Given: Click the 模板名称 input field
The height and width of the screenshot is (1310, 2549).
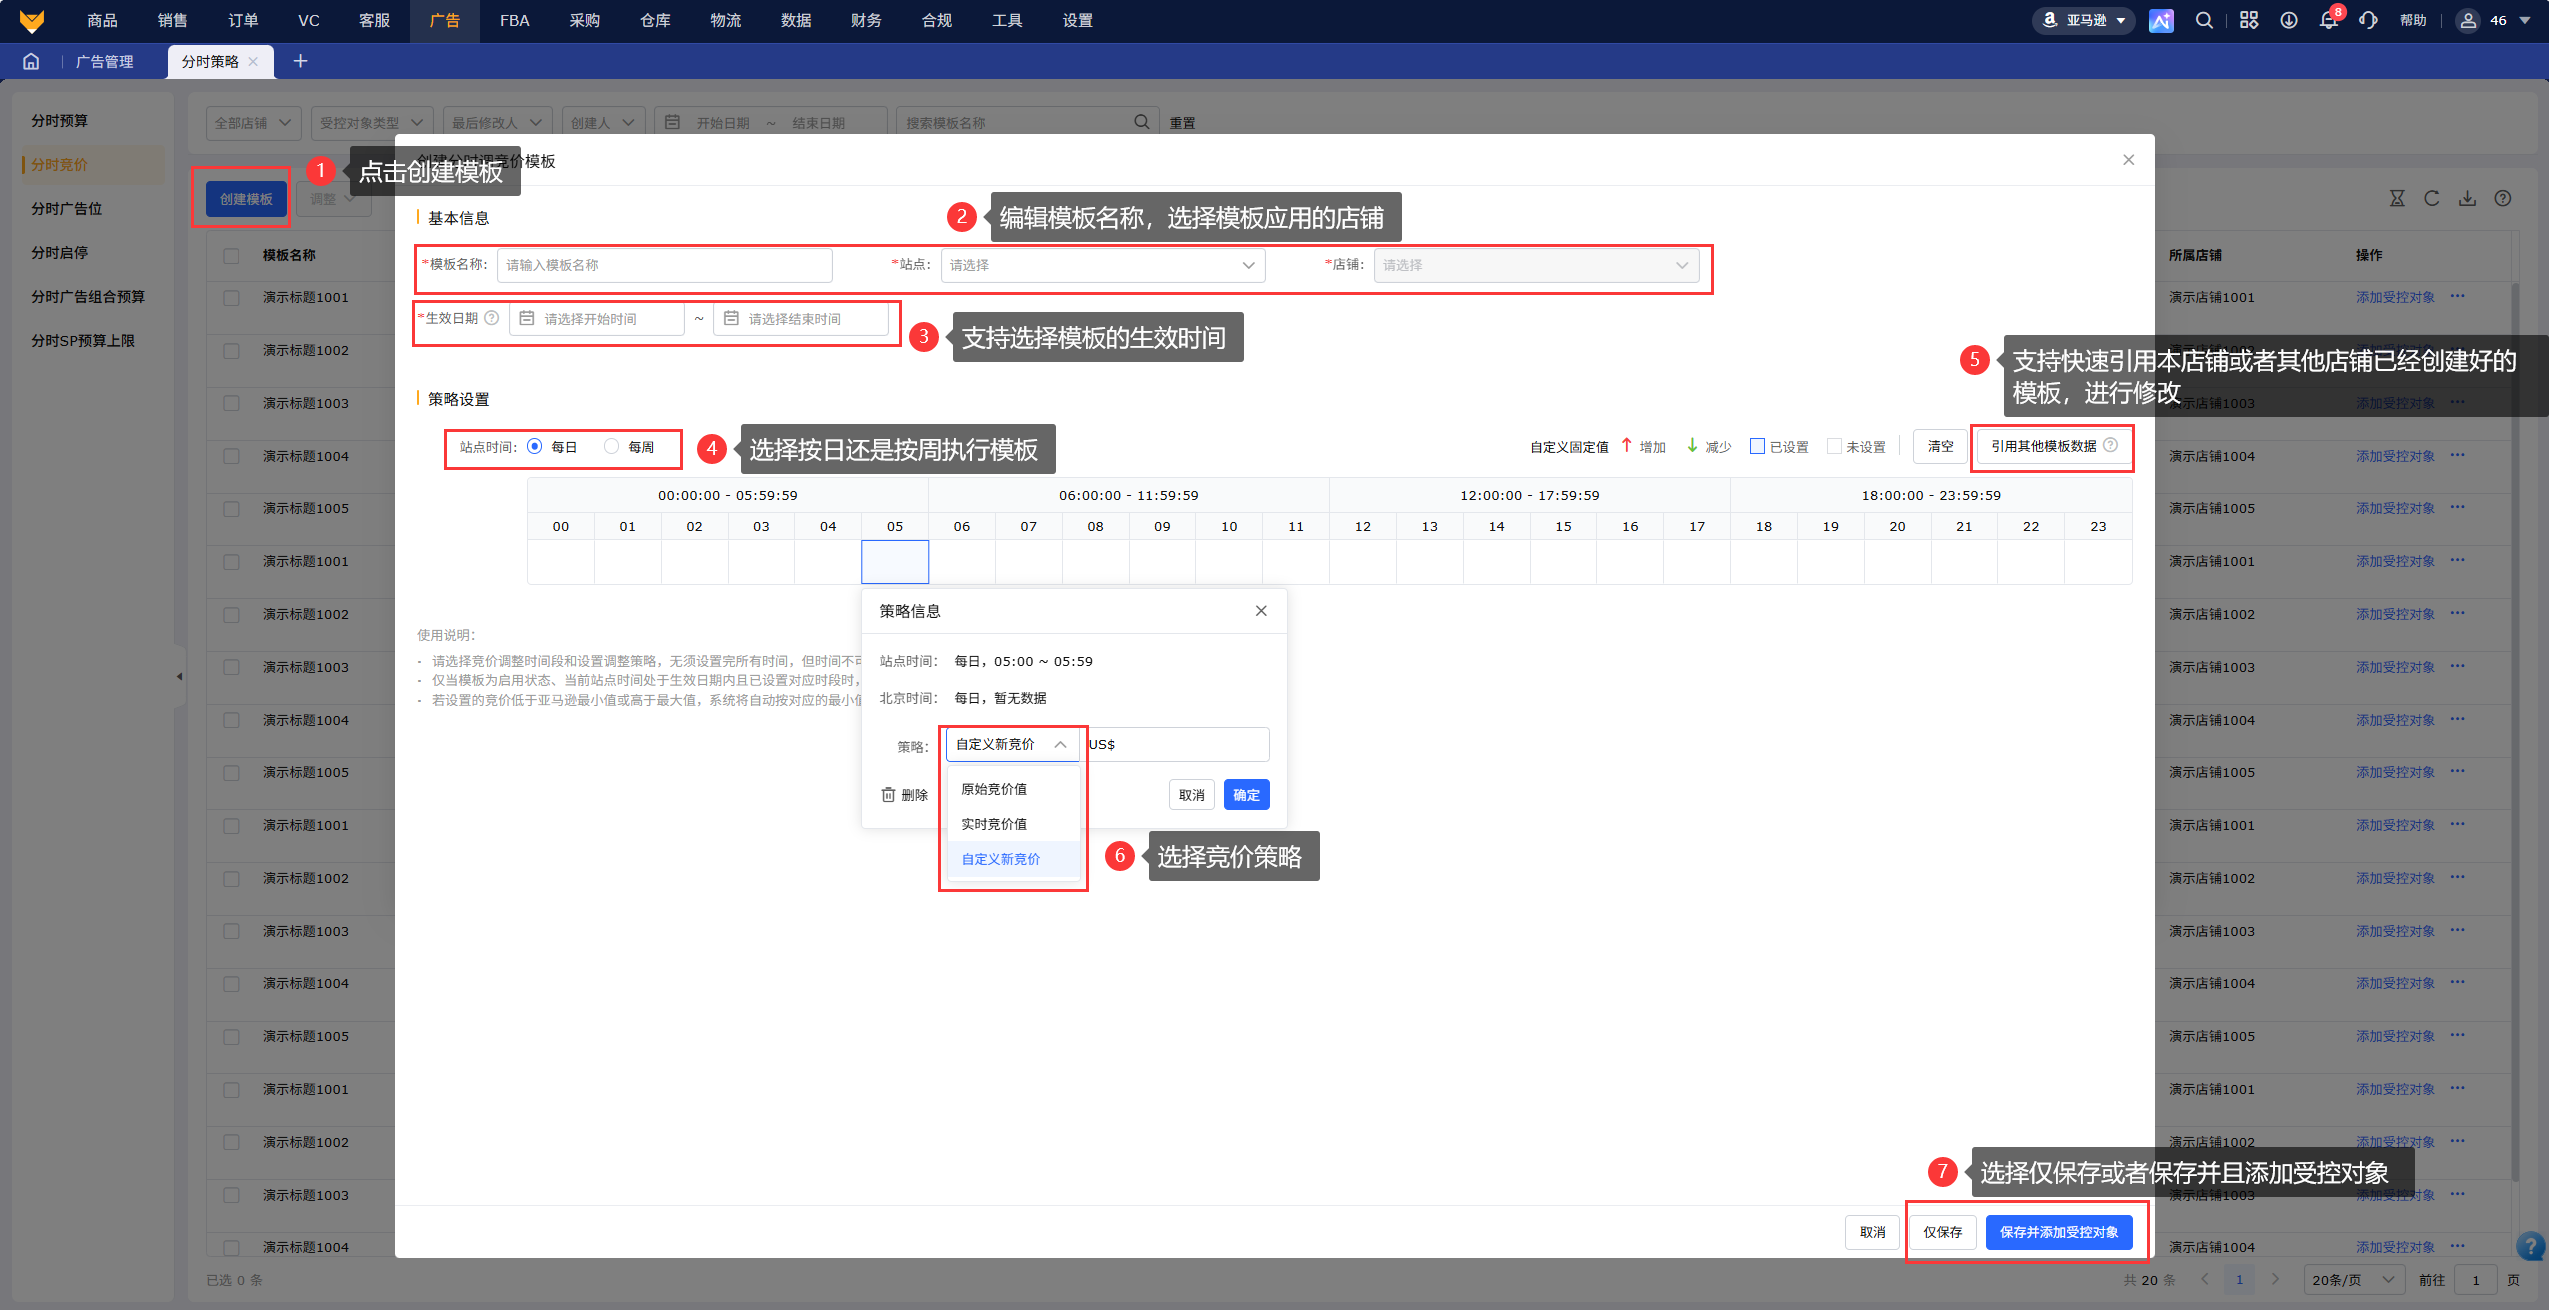Looking at the screenshot, I should (x=664, y=265).
